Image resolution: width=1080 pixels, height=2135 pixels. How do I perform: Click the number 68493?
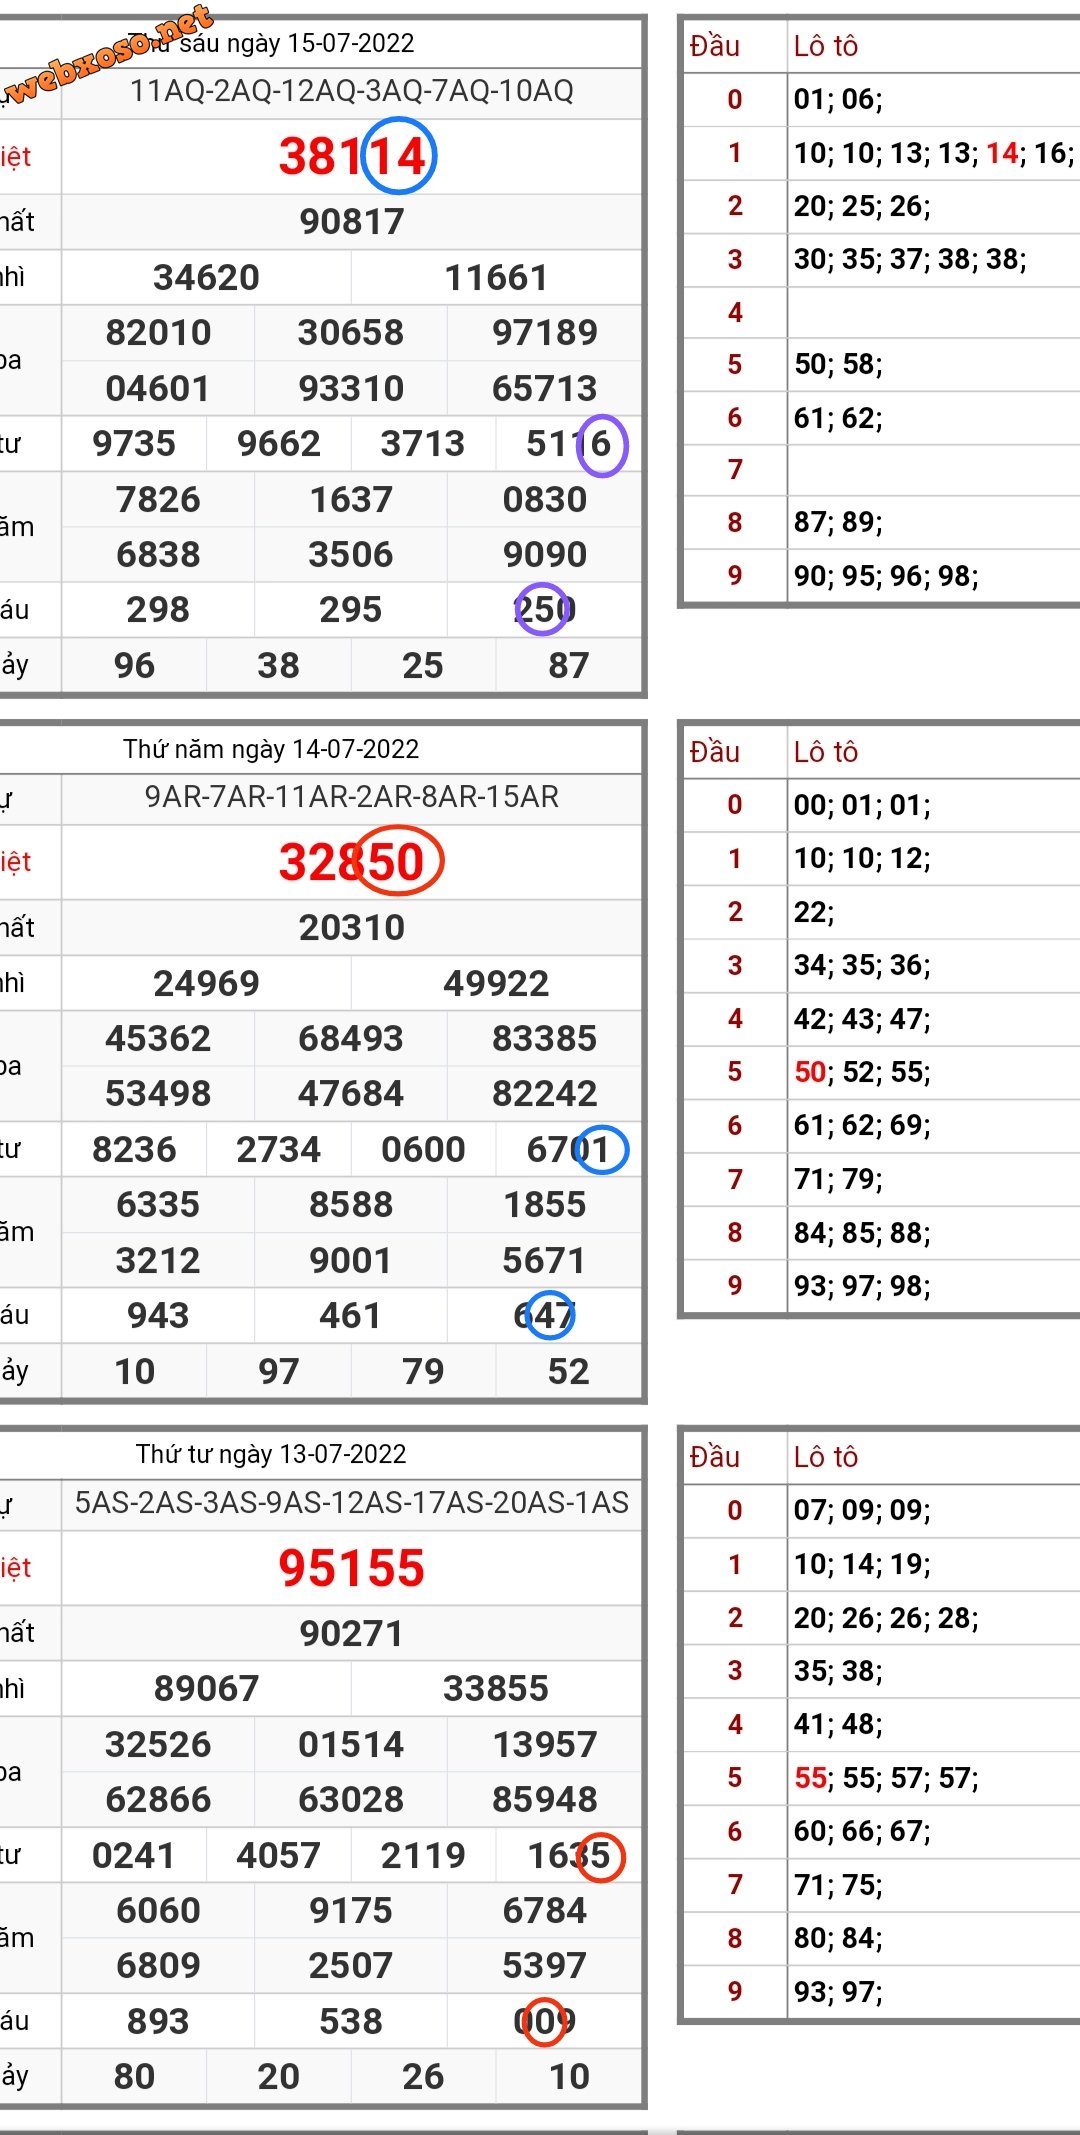(x=351, y=1039)
